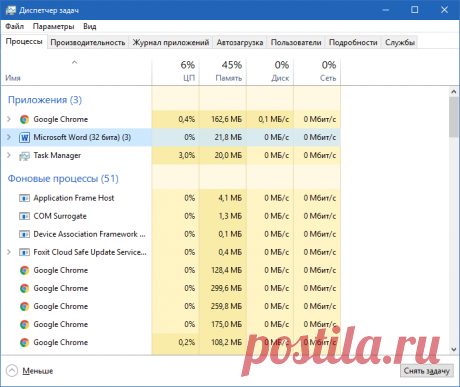Click the Device Association Framework icon
460x387 pixels.
coord(24,234)
